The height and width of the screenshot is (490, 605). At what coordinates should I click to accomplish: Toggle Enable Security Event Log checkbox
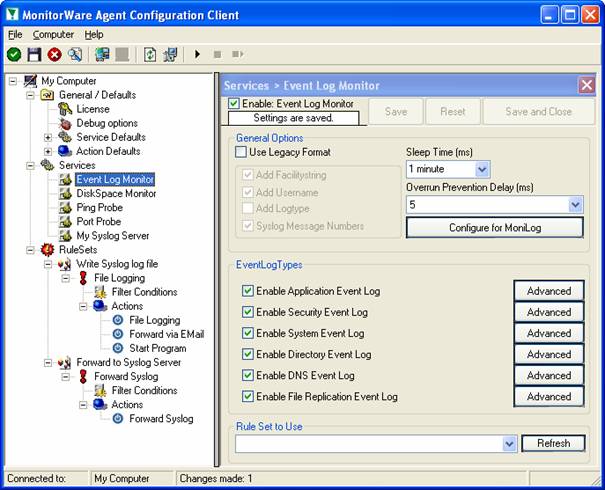[x=247, y=312]
